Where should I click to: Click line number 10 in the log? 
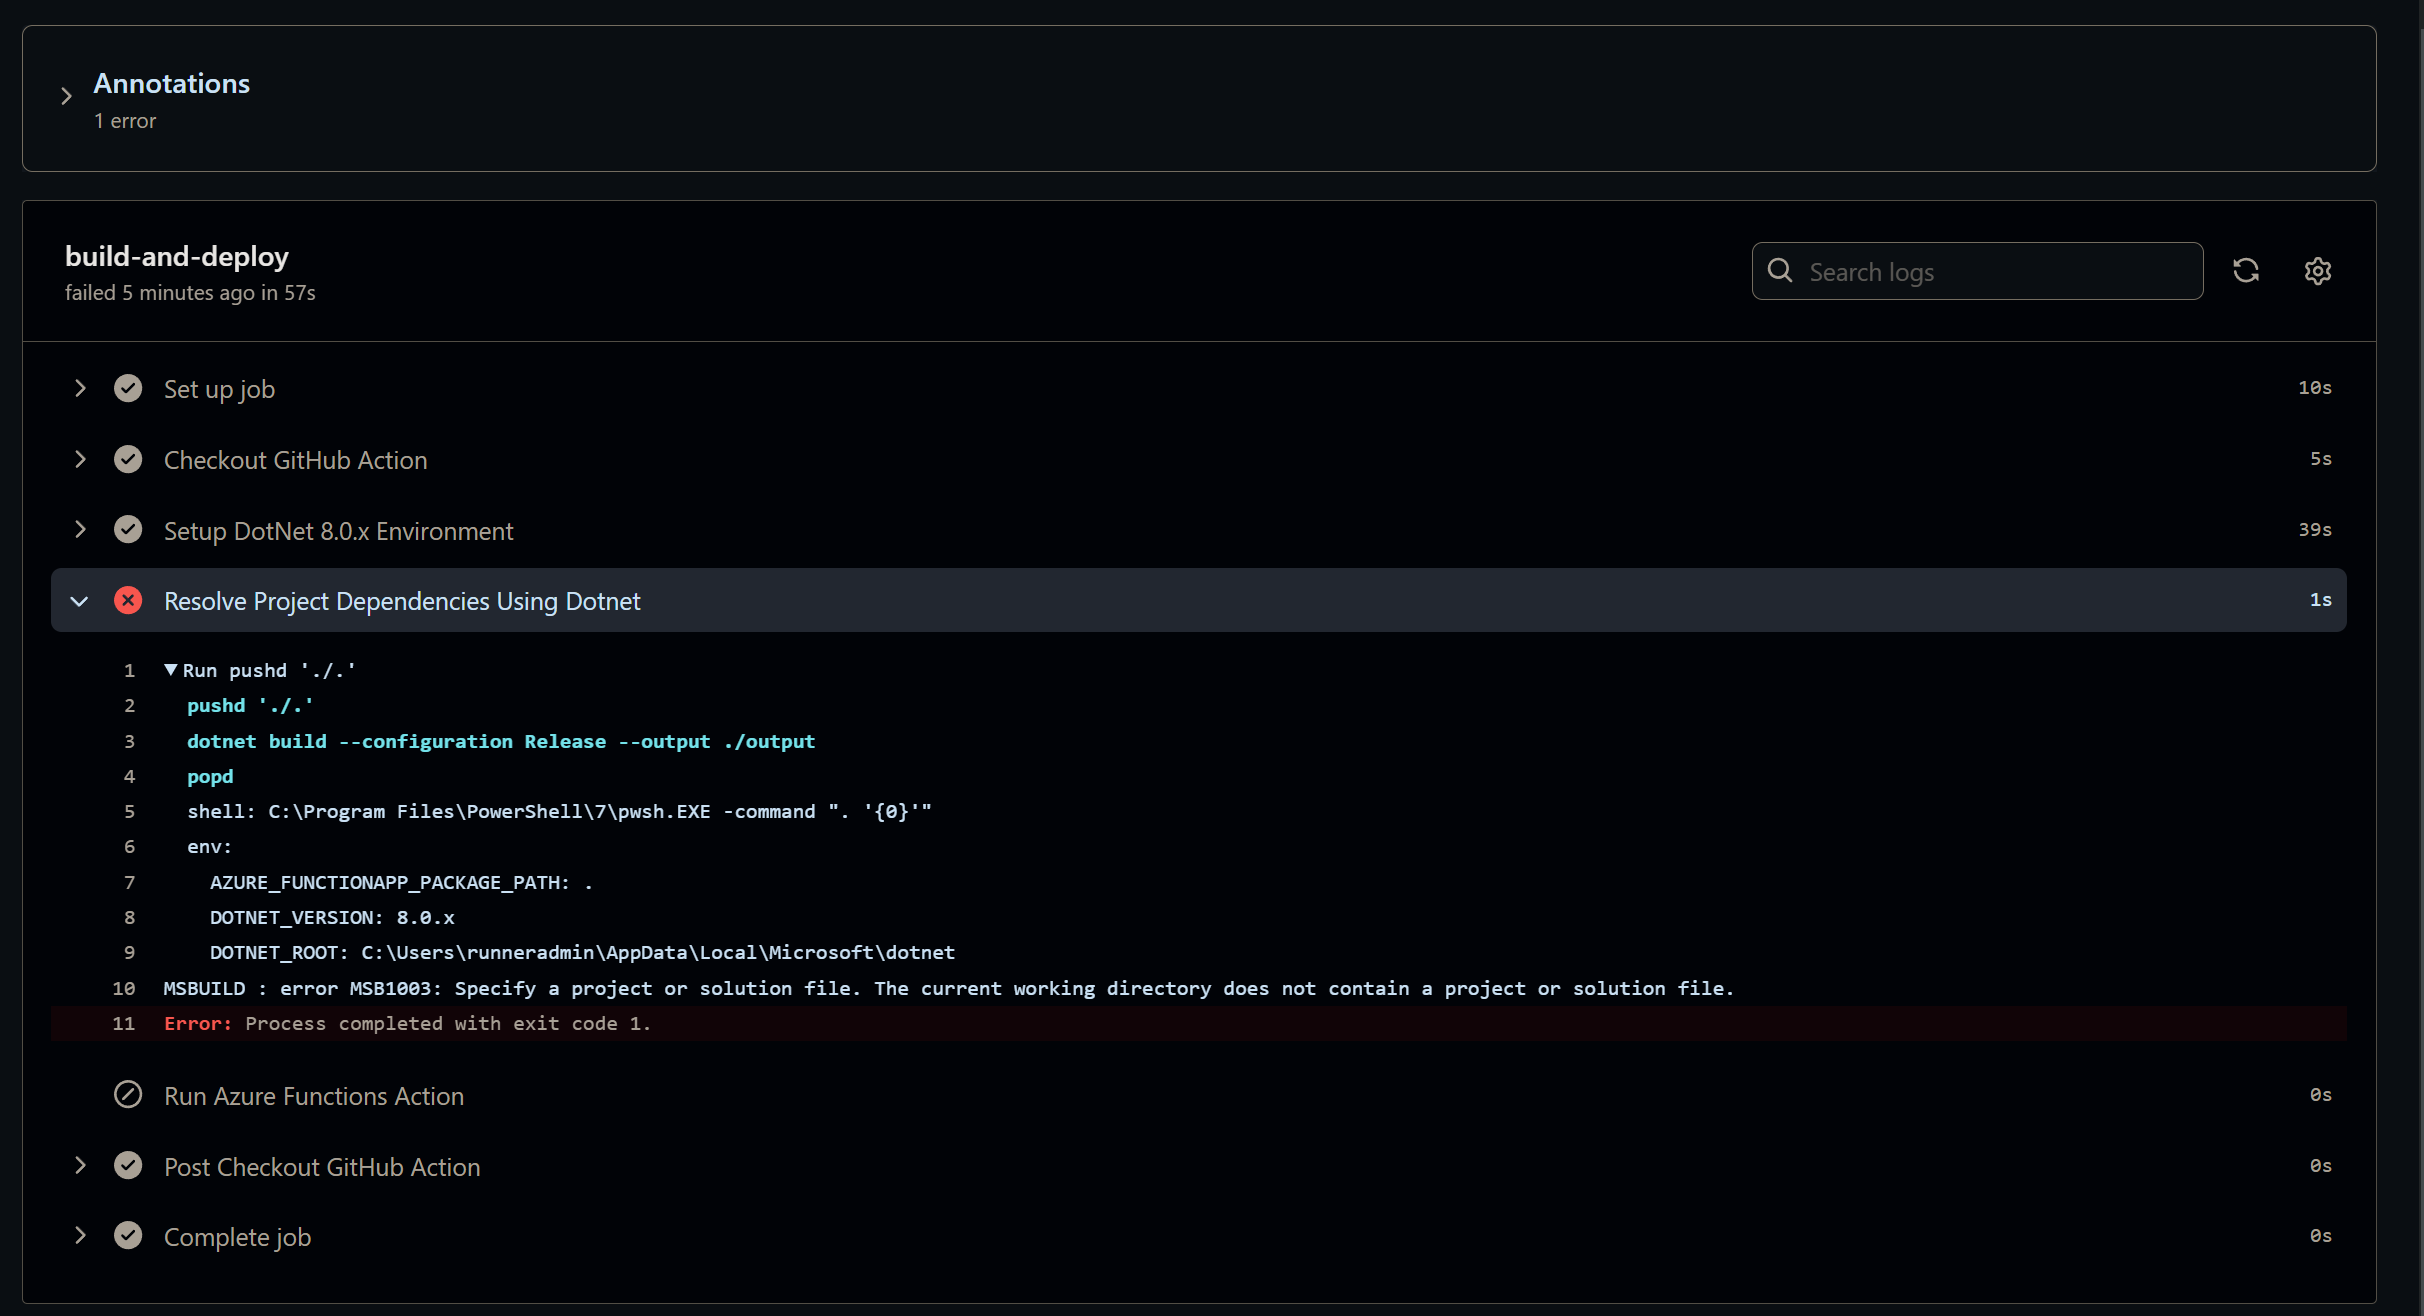(x=124, y=988)
